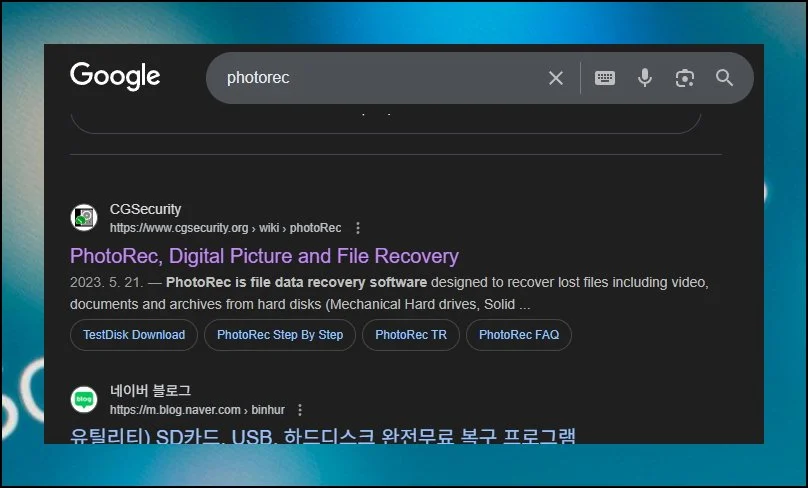Click the search box containing photorec

[380, 78]
